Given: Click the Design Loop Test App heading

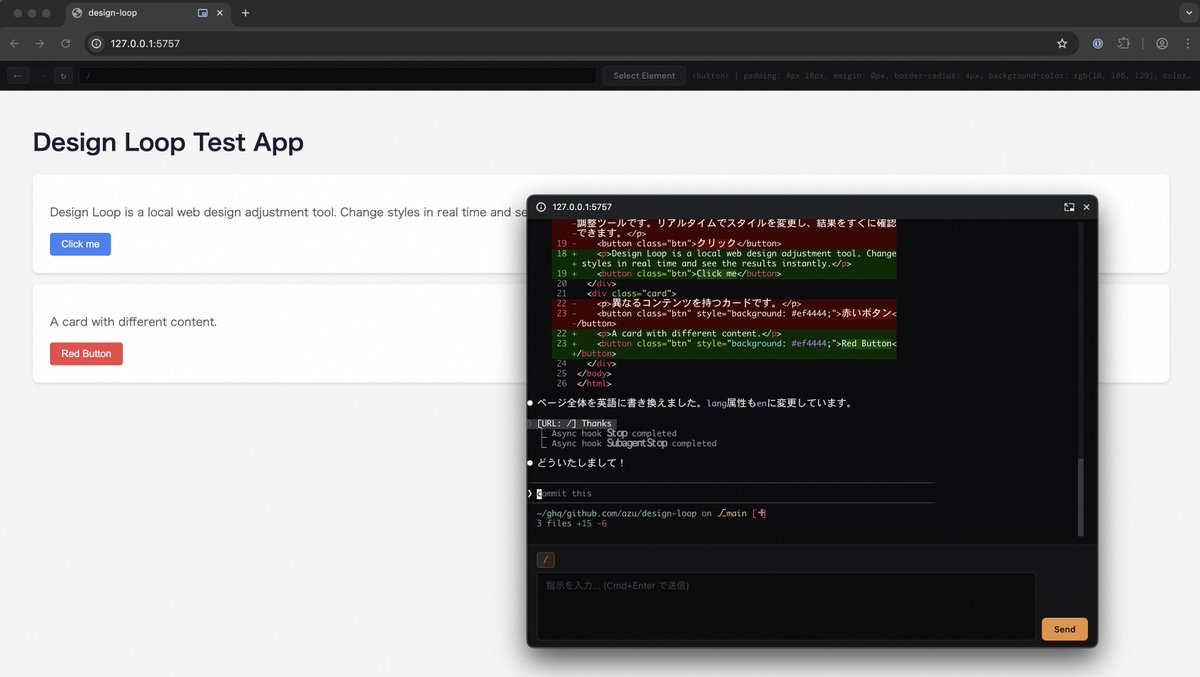Looking at the screenshot, I should 168,142.
